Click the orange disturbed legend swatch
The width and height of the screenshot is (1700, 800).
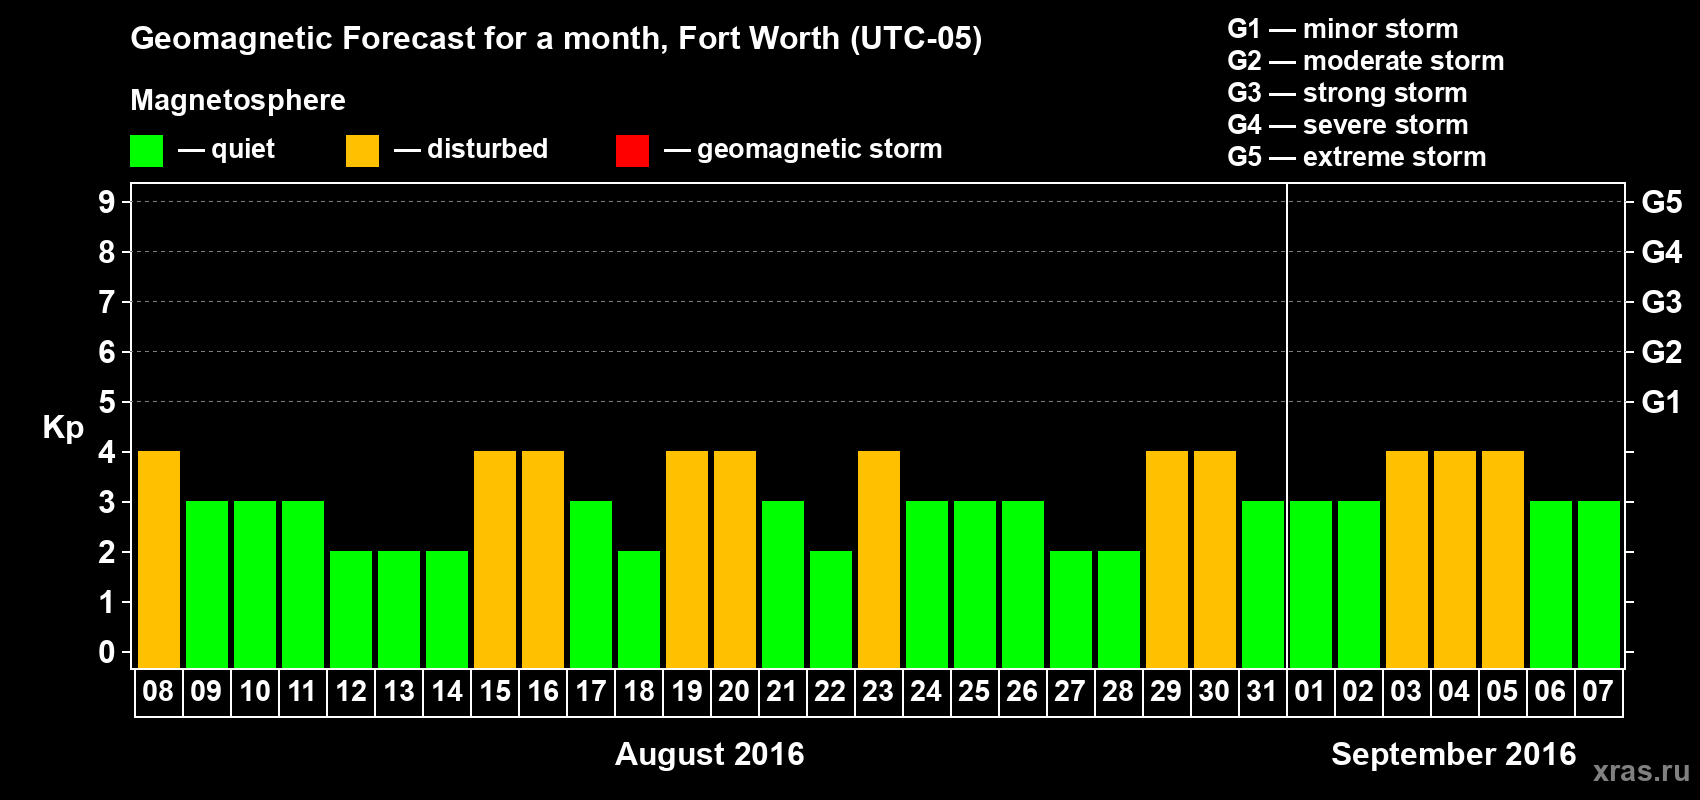click(362, 151)
